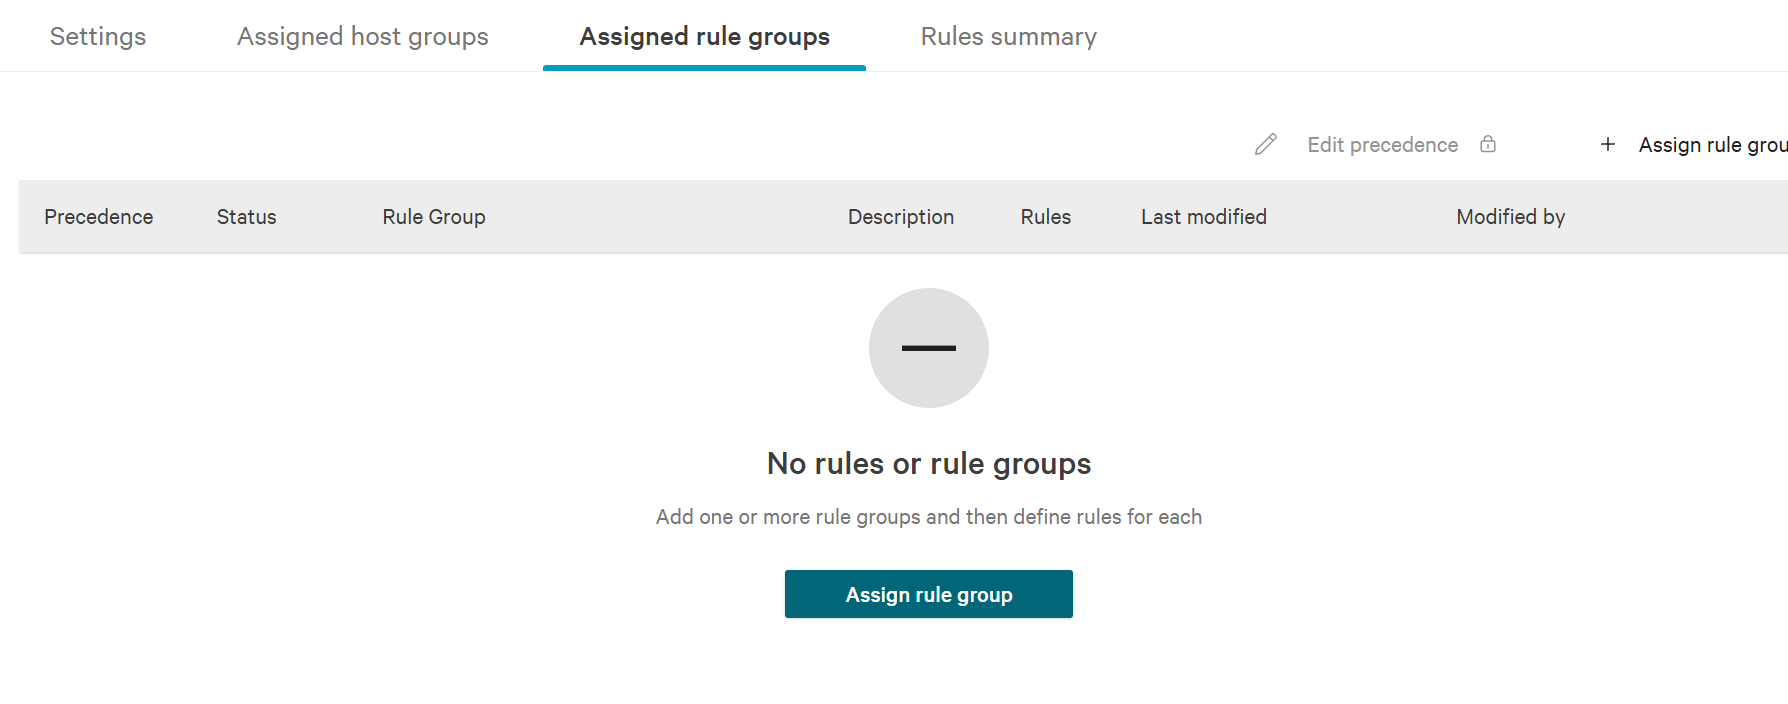The width and height of the screenshot is (1788, 704).
Task: Click the Modified by column header
Action: (1510, 216)
